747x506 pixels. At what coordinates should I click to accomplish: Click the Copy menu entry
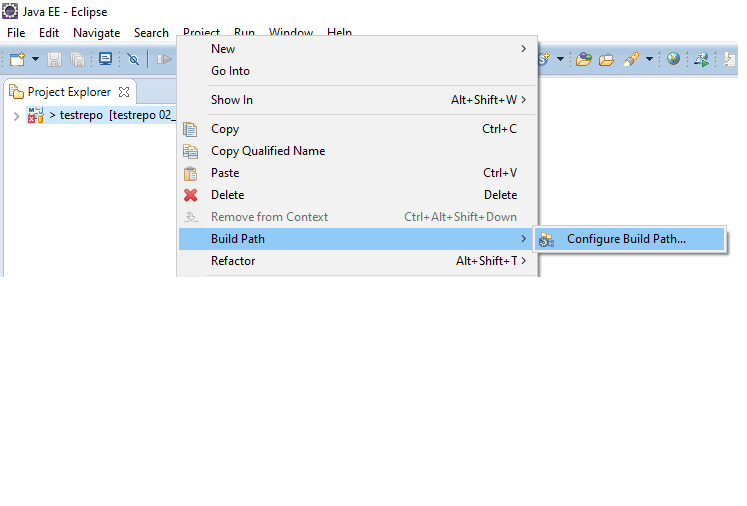pyautogui.click(x=358, y=129)
